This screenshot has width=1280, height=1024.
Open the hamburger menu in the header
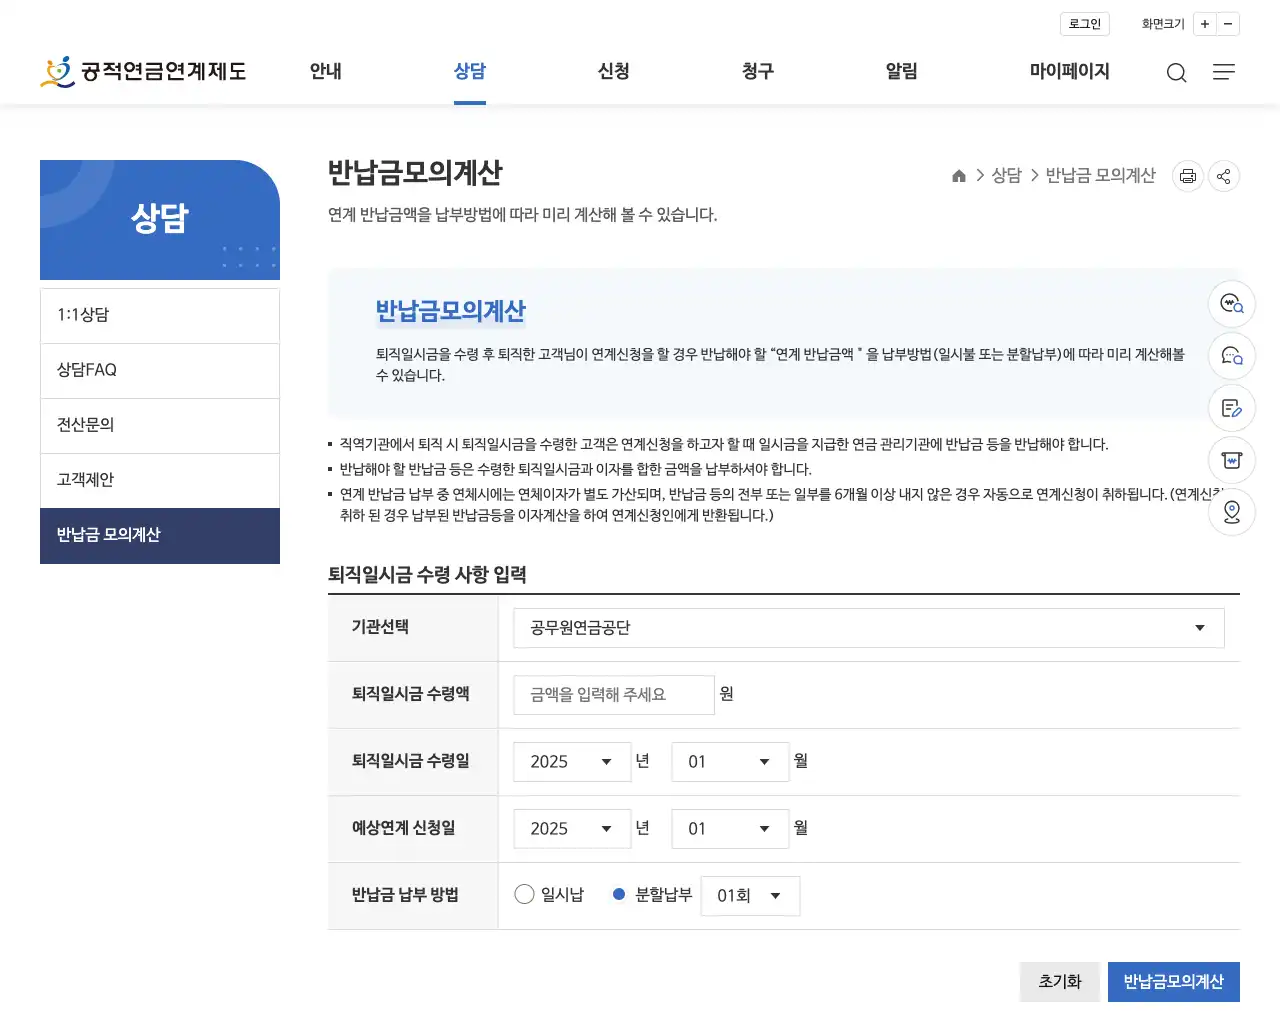click(x=1223, y=72)
